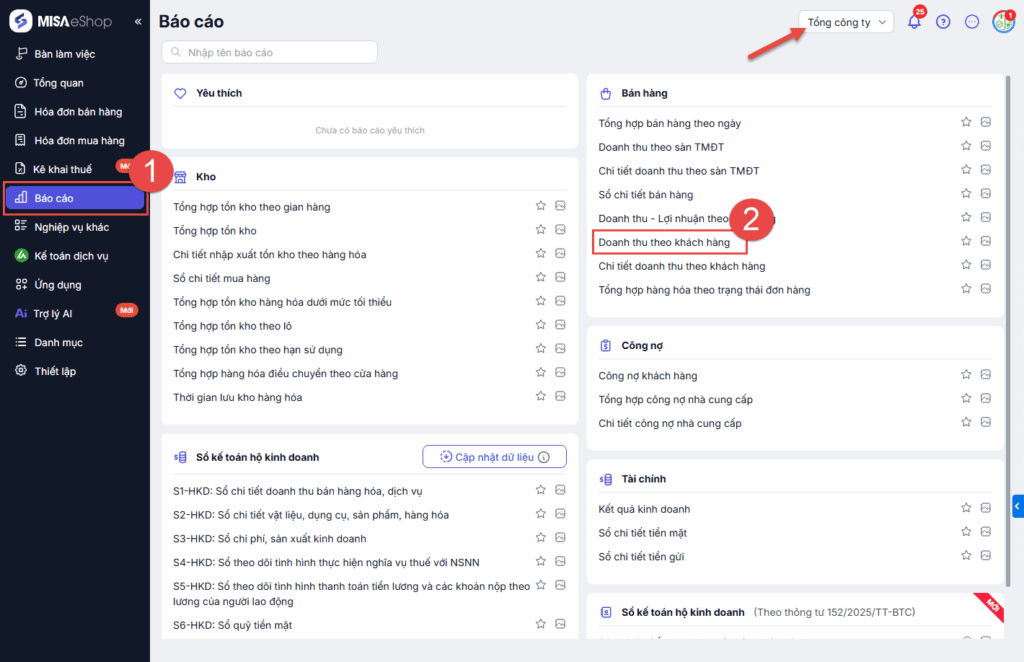Image resolution: width=1024 pixels, height=662 pixels.
Task: Preview image for Tổng hợp tồn kho theo gian hàng
Action: coord(560,206)
